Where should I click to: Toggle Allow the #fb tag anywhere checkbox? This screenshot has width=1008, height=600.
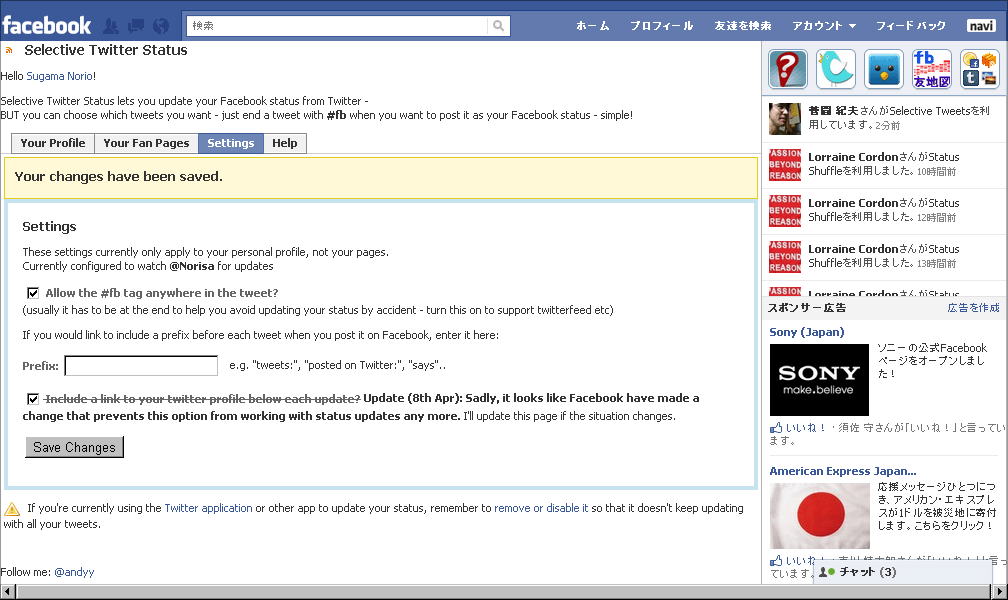coord(33,293)
